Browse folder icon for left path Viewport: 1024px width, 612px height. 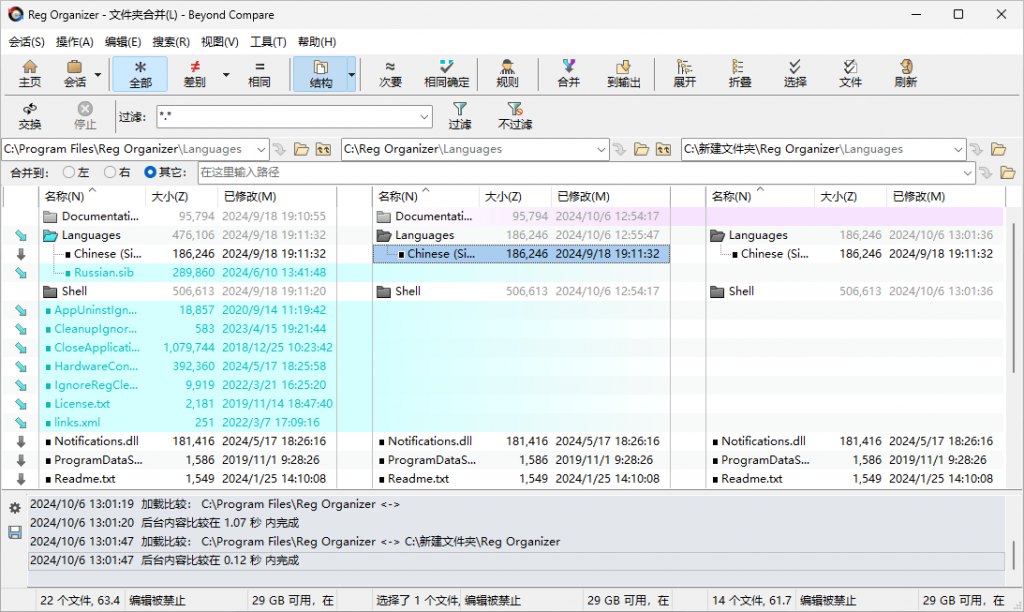pyautogui.click(x=301, y=150)
